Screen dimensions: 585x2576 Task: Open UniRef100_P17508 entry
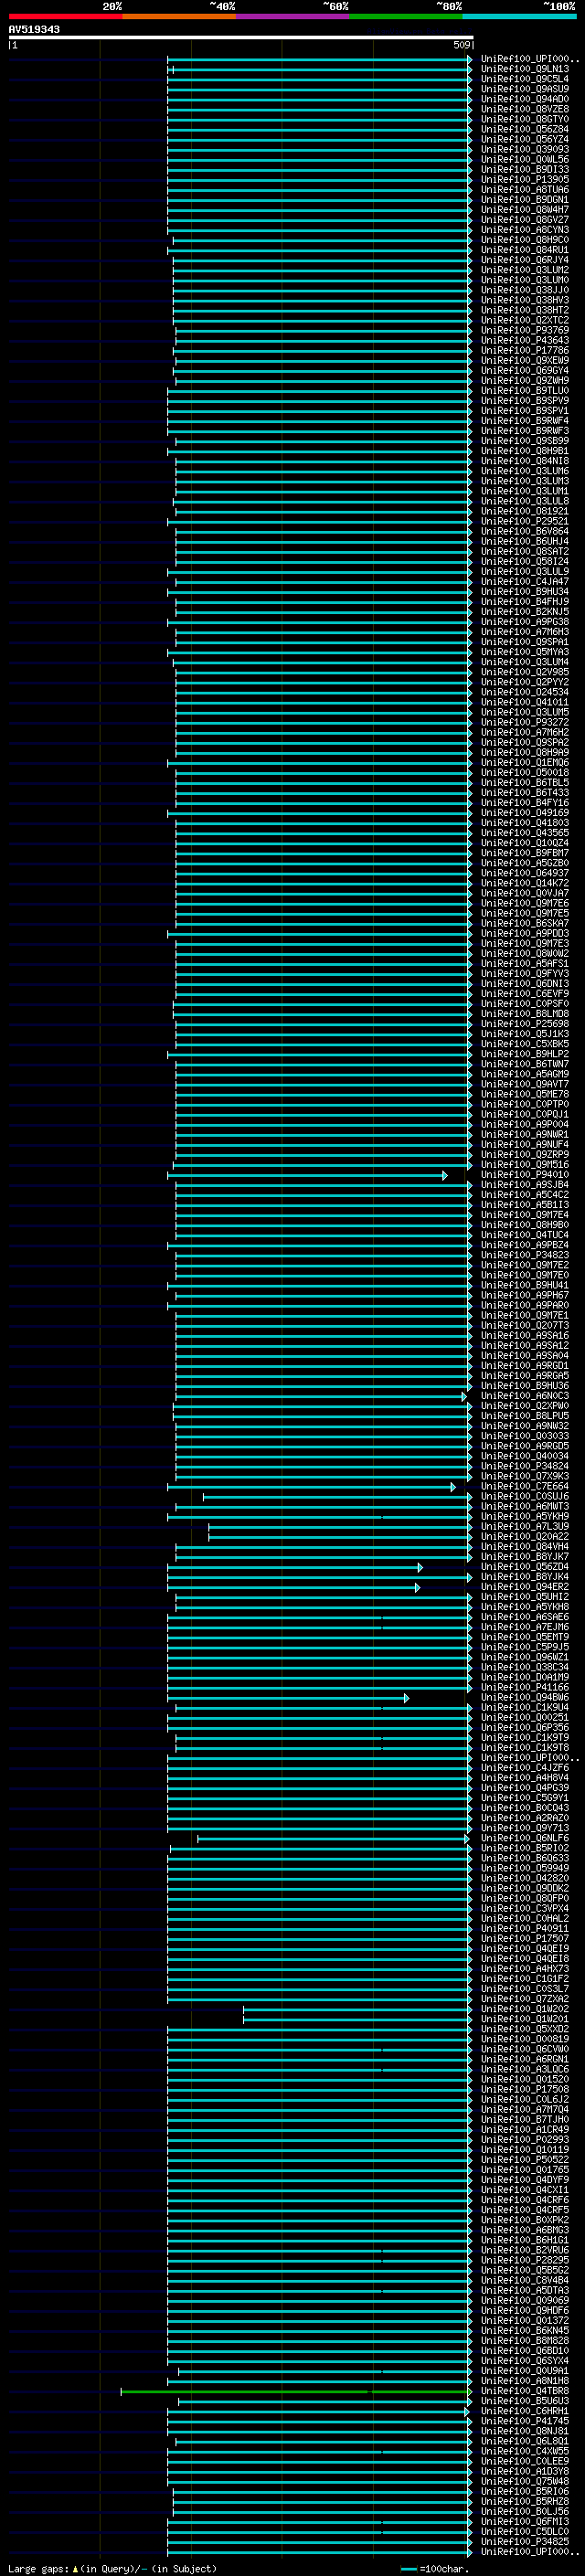pos(524,2089)
